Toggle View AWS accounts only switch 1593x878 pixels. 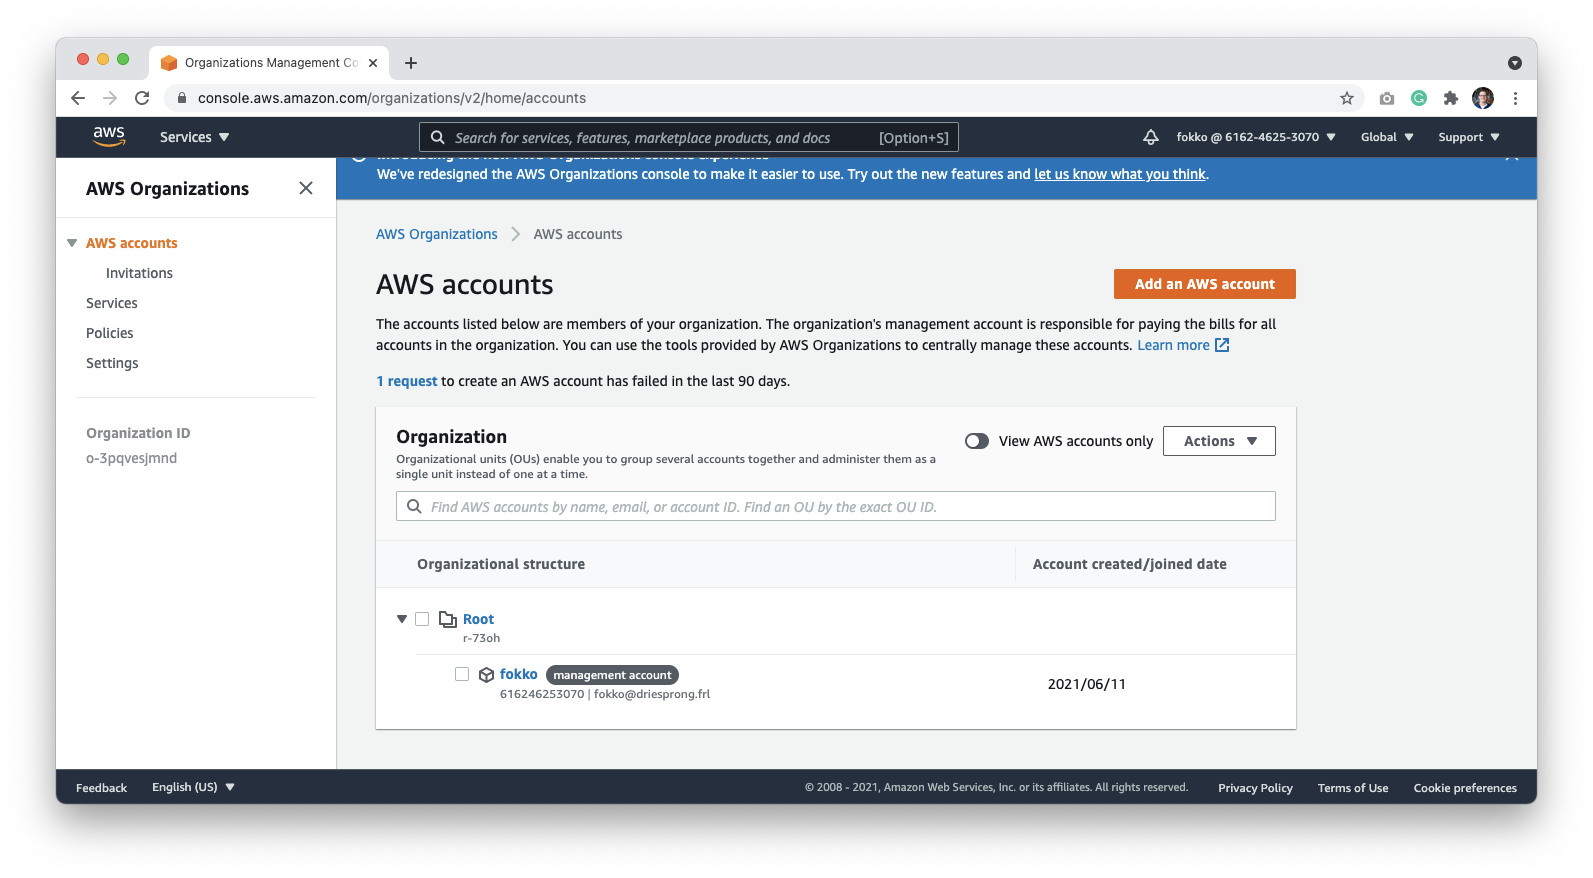[x=977, y=441]
